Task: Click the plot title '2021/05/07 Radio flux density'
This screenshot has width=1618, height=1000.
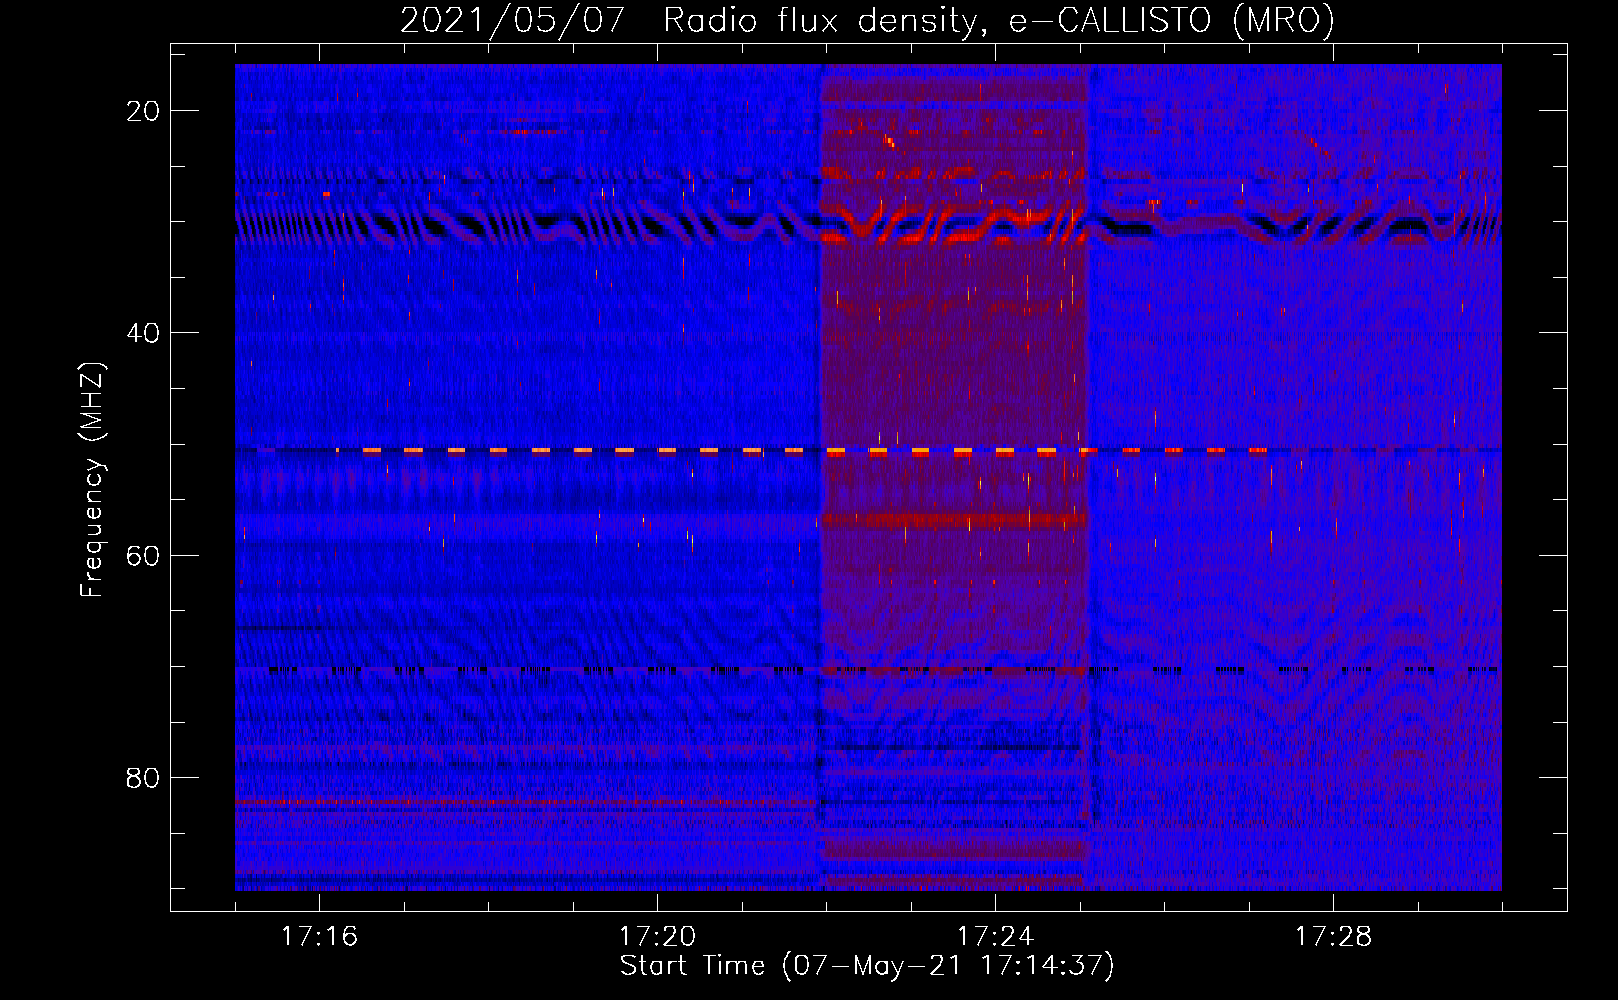Action: (867, 20)
